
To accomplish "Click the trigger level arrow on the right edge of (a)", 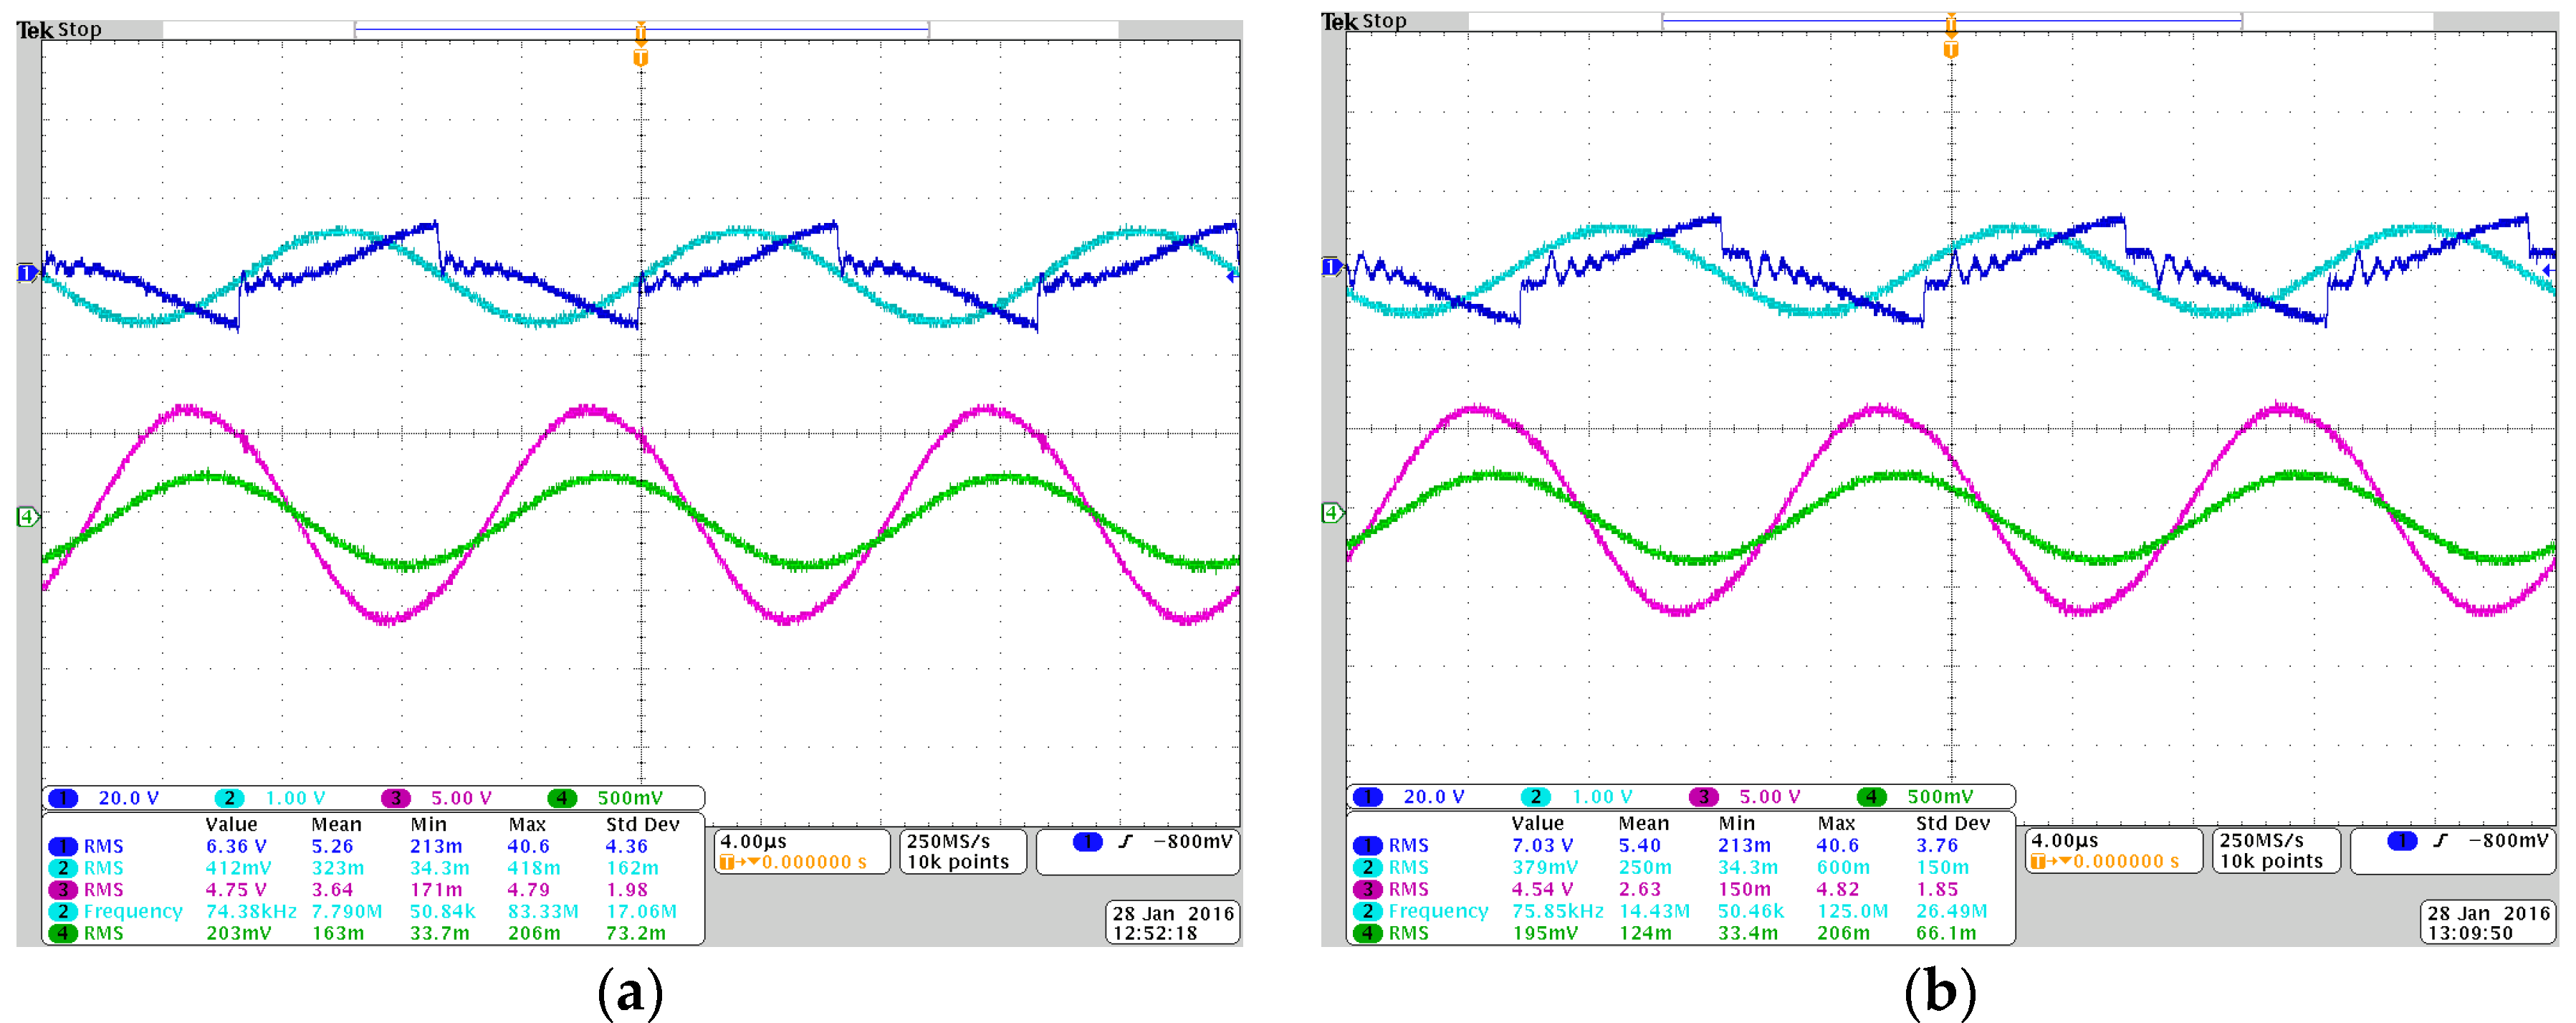I will tap(1233, 277).
